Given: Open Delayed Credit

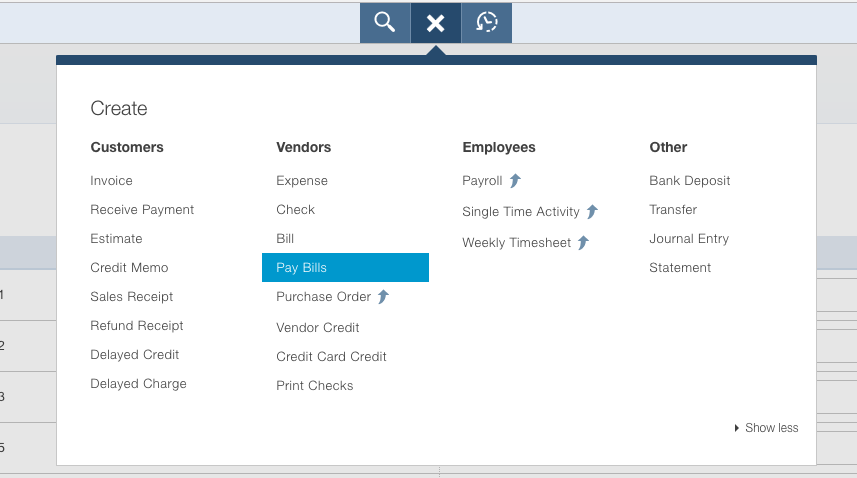Looking at the screenshot, I should [135, 355].
